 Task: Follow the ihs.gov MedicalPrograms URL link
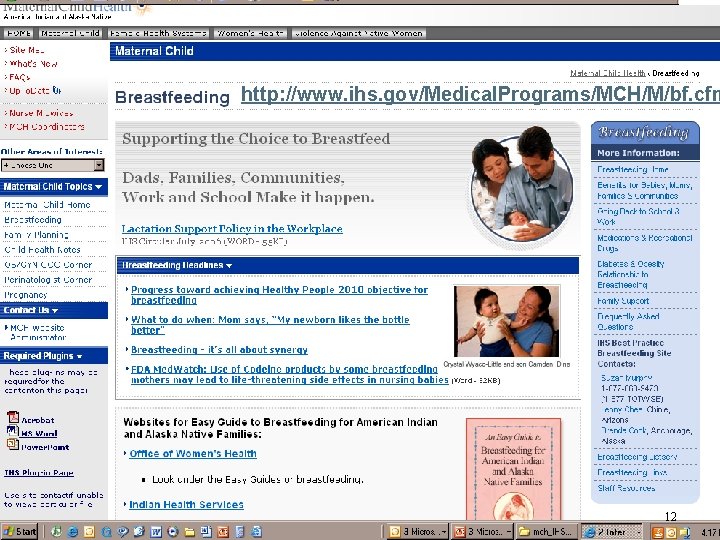point(480,94)
